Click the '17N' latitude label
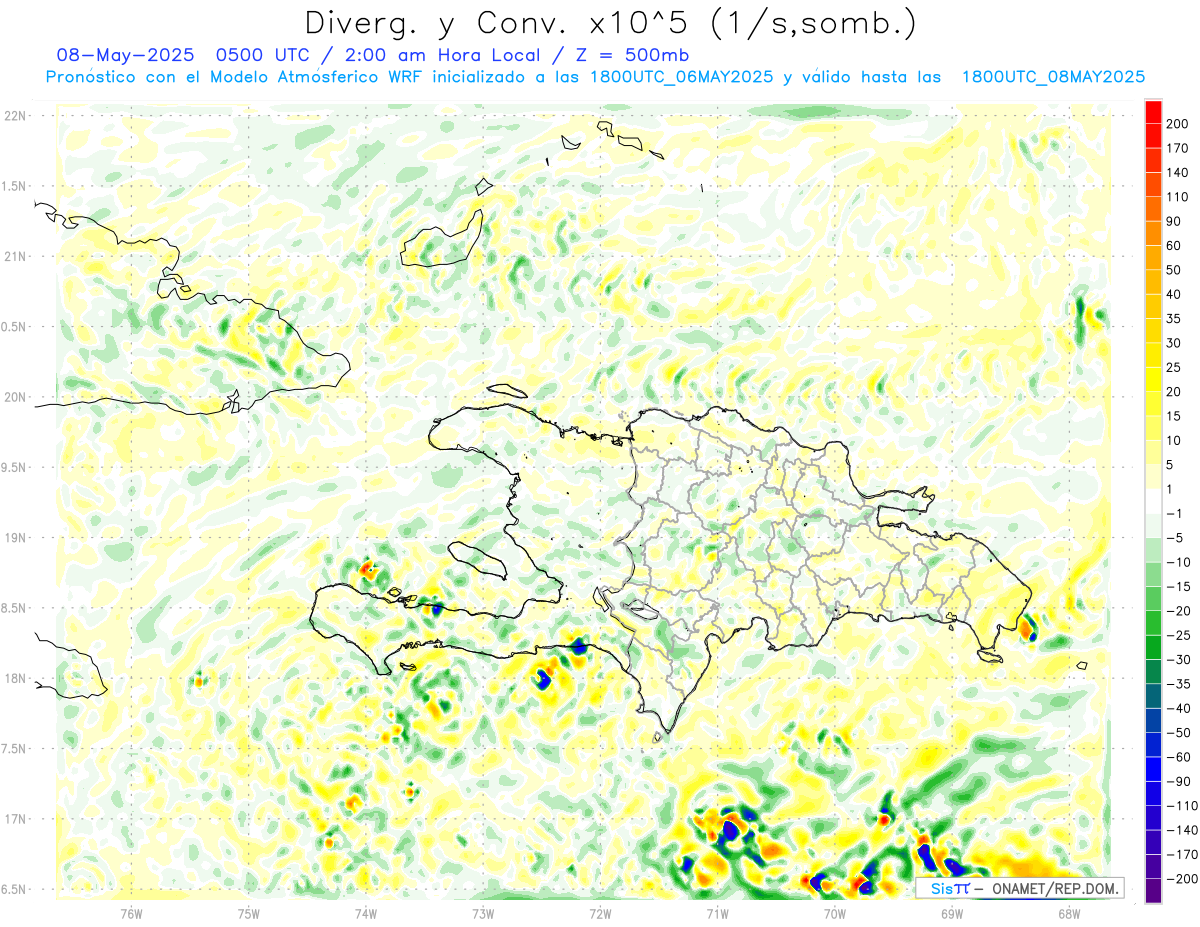1200x927 pixels. point(14,819)
